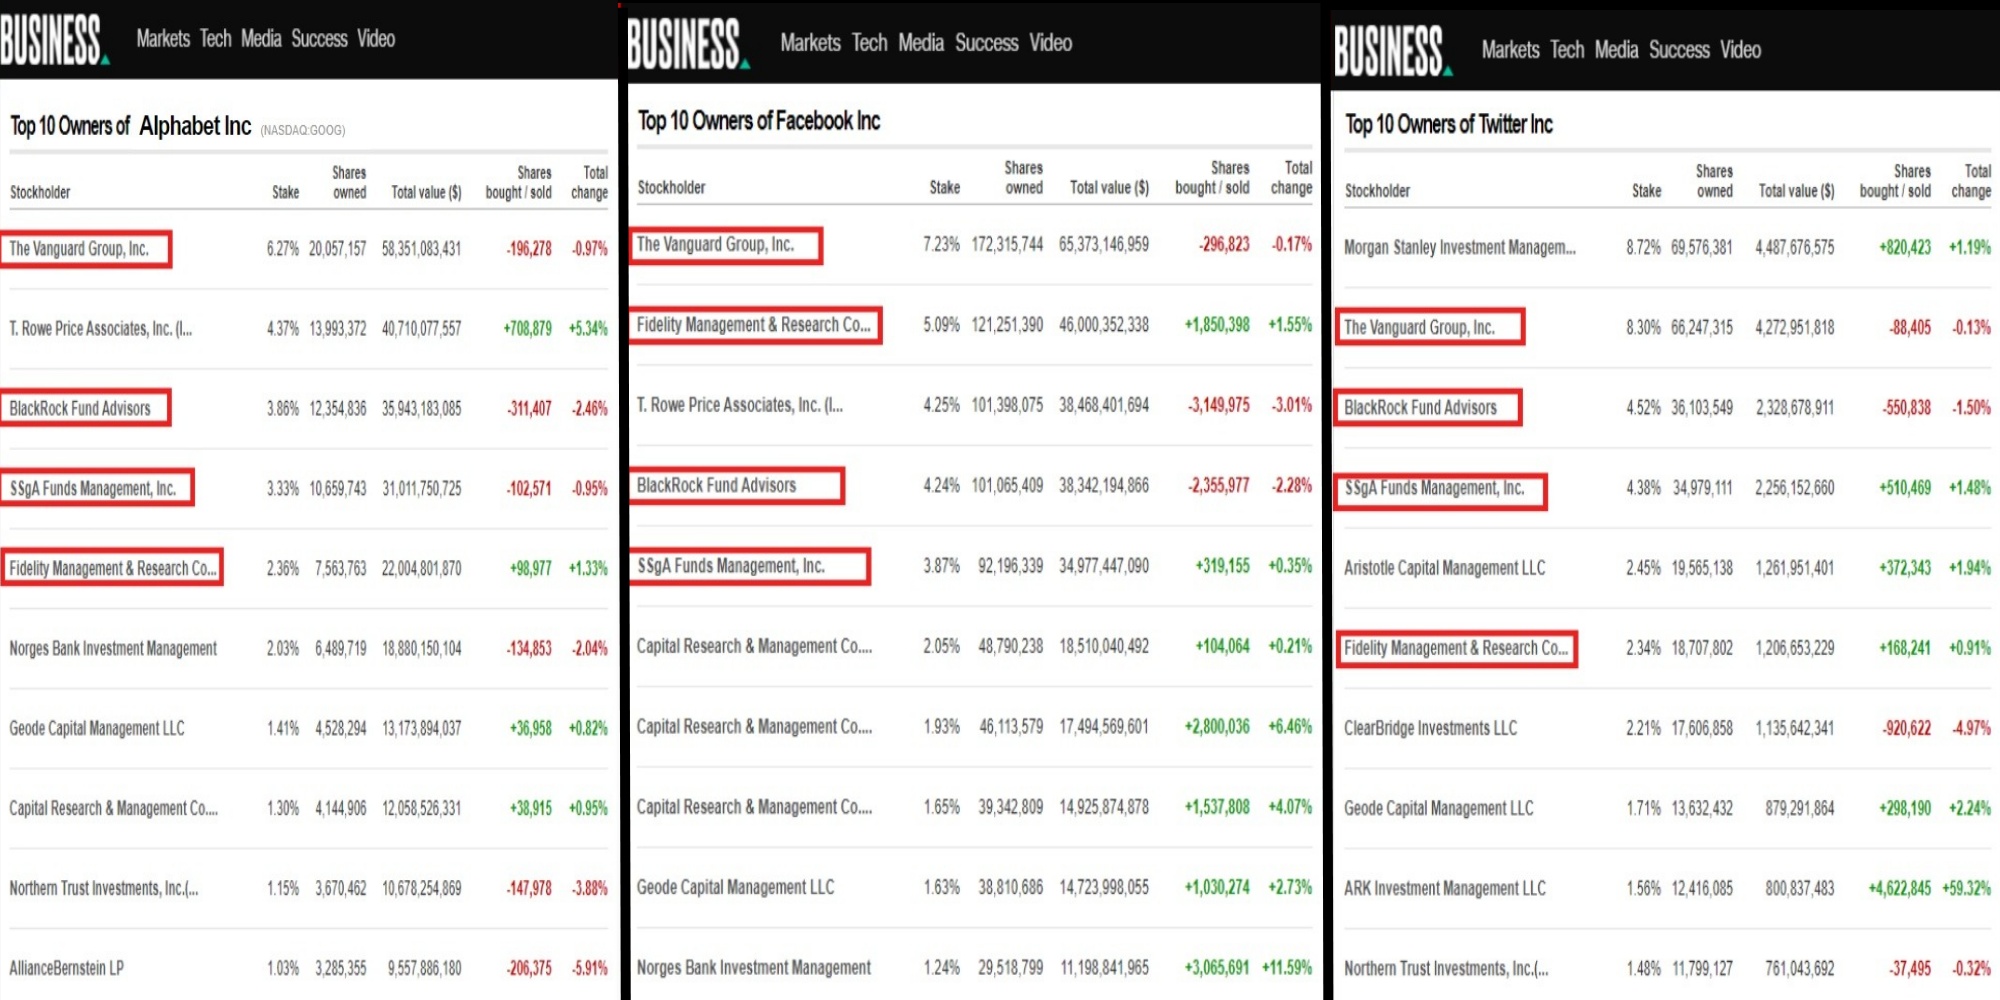Image resolution: width=2000 pixels, height=1000 pixels.
Task: Click Twitter shares bought +4,622,845
Action: 1899,889
